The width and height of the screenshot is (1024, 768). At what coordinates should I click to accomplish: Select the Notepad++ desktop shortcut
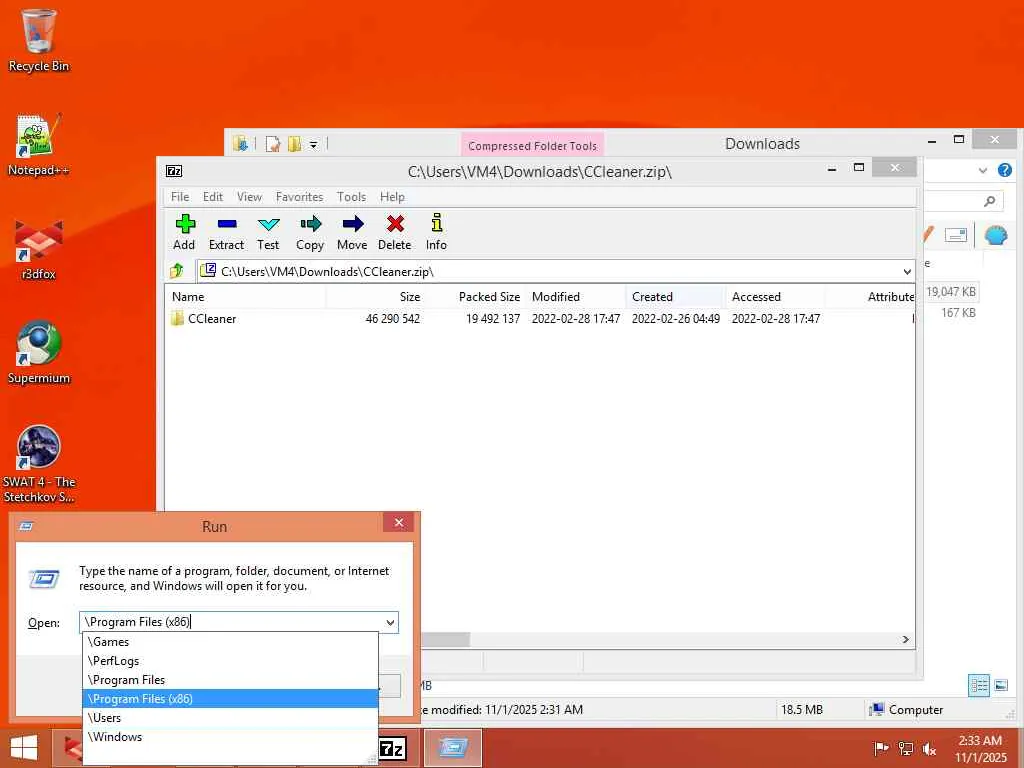39,144
